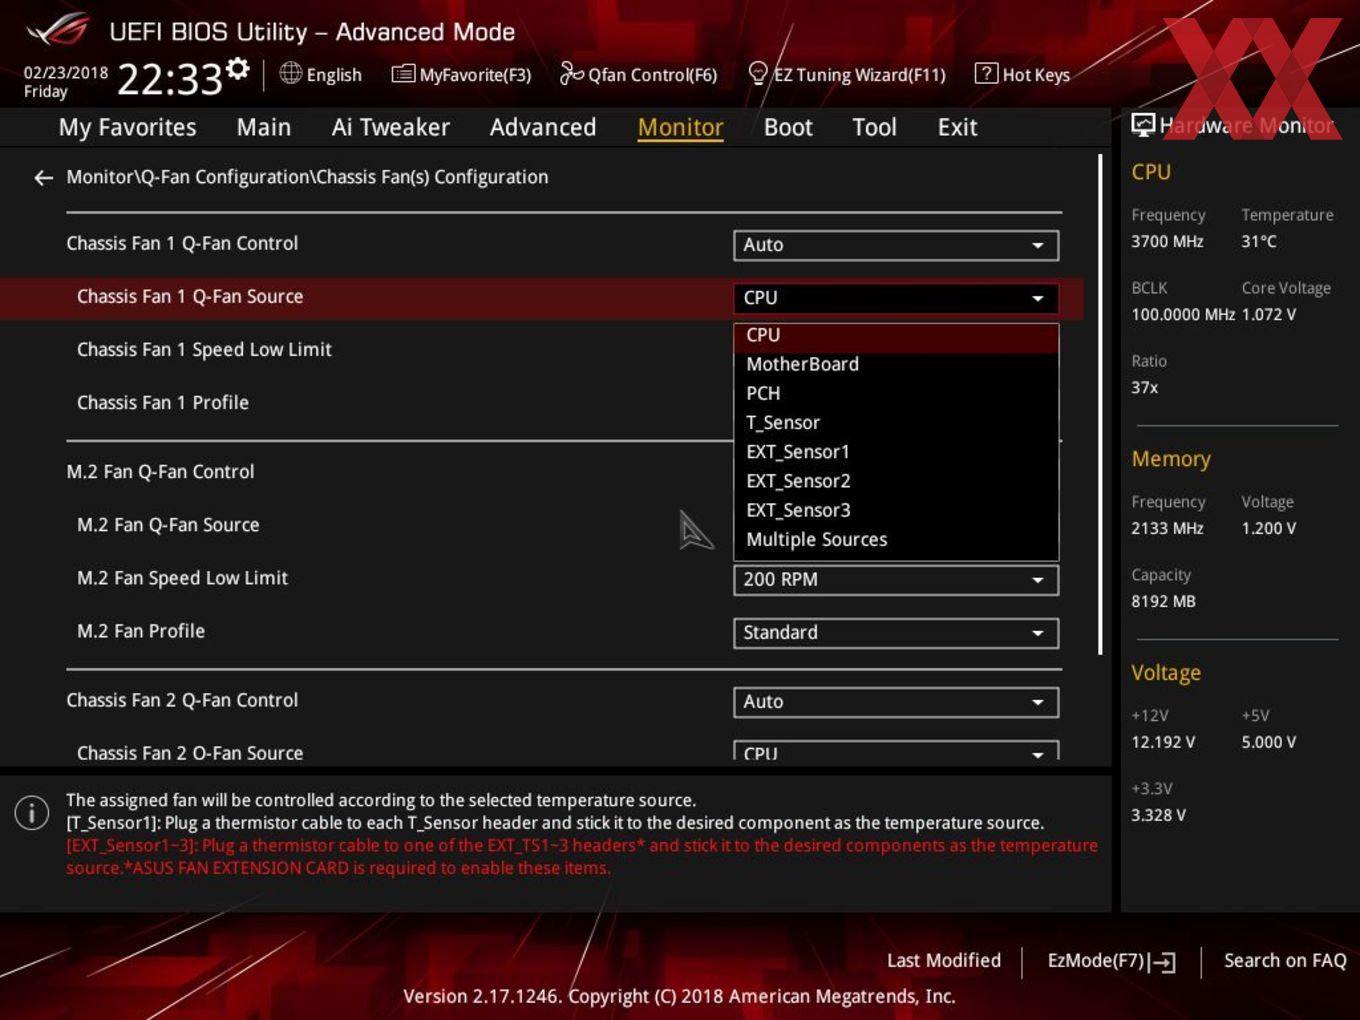1360x1020 pixels.
Task: Click the Chassis Fan 1 Q-Fan Control label
Action: pyautogui.click(x=182, y=244)
